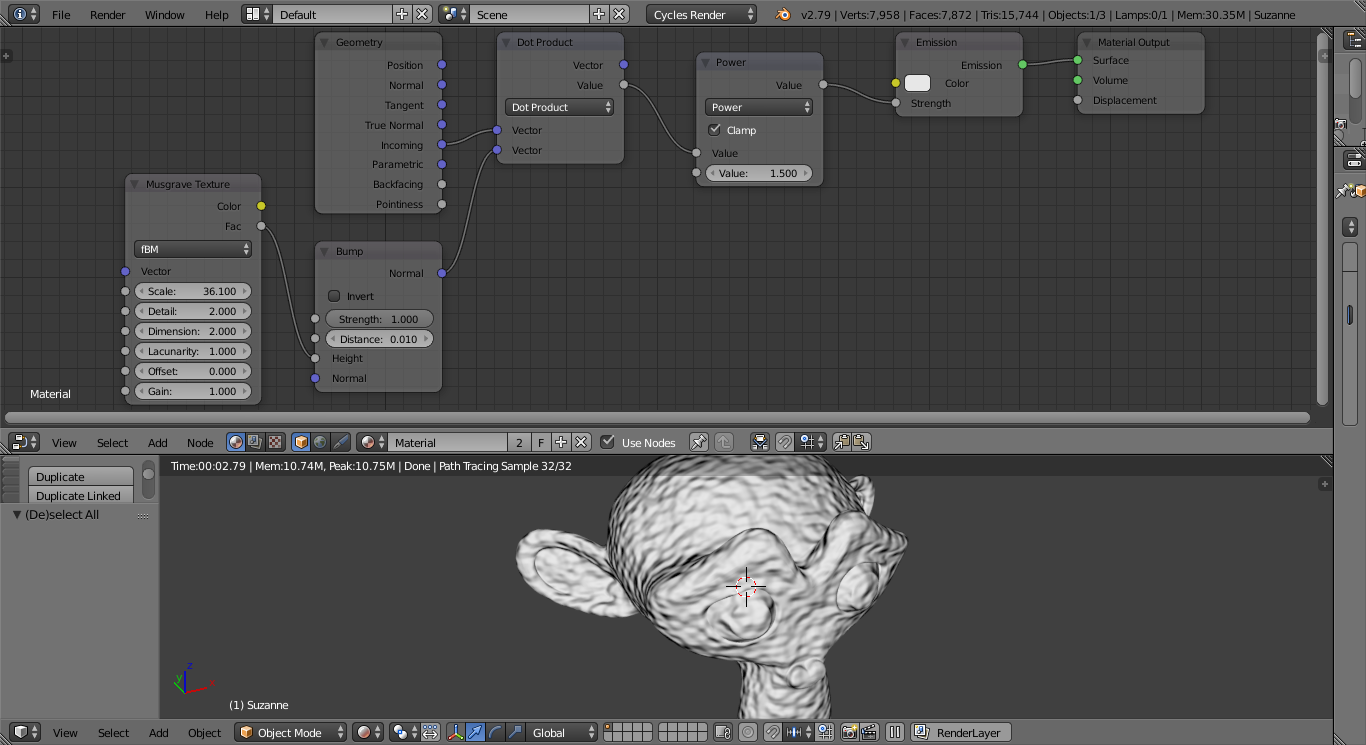Viewport: 1366px width, 745px height.
Task: Collapse the (De)select All panel
Action: click(17, 514)
